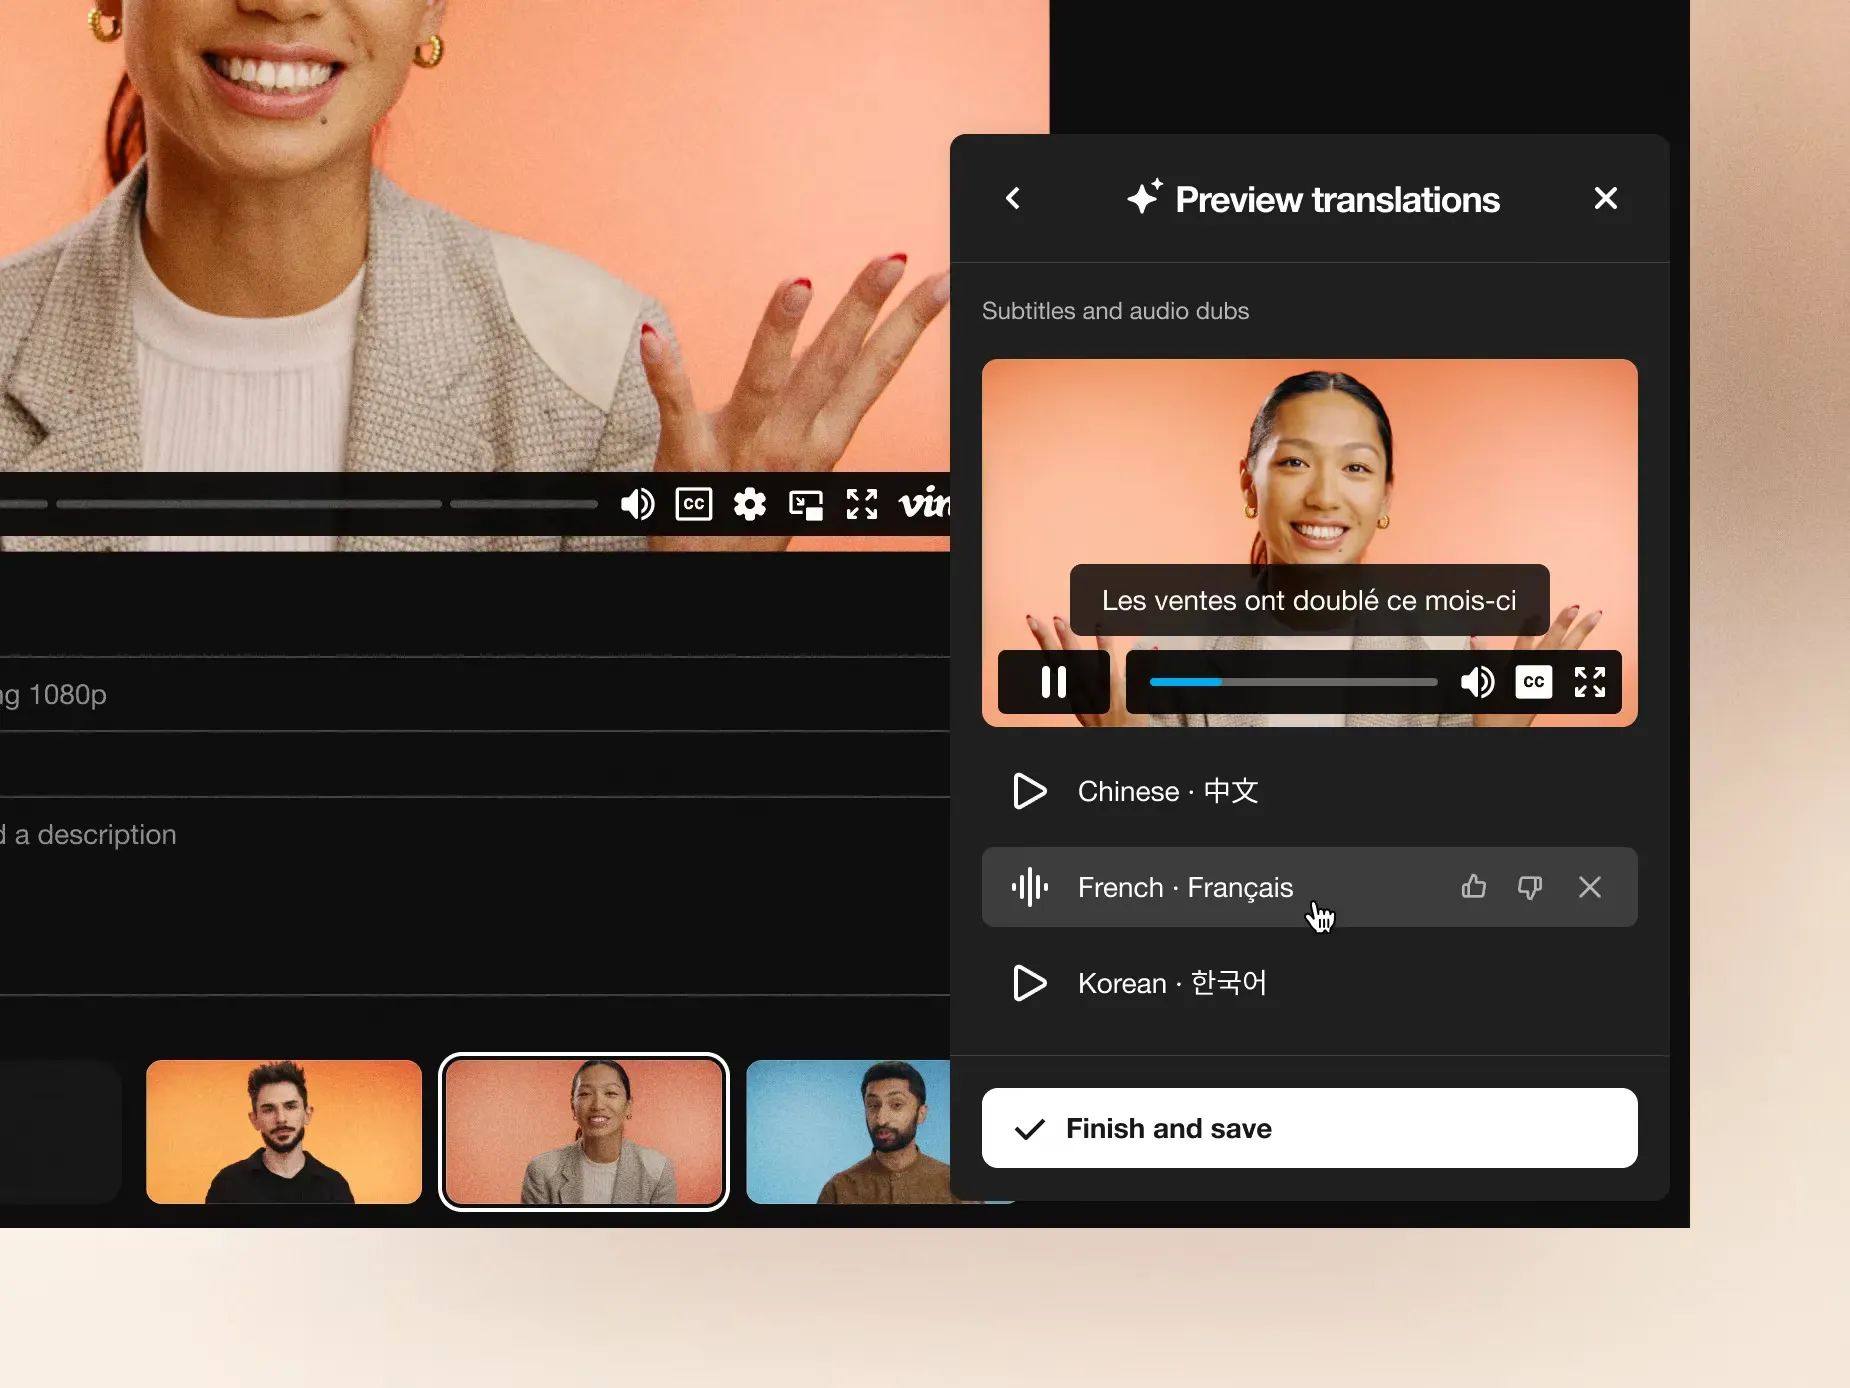The height and width of the screenshot is (1388, 1850).
Task: Mute the main video player volume
Action: click(637, 504)
